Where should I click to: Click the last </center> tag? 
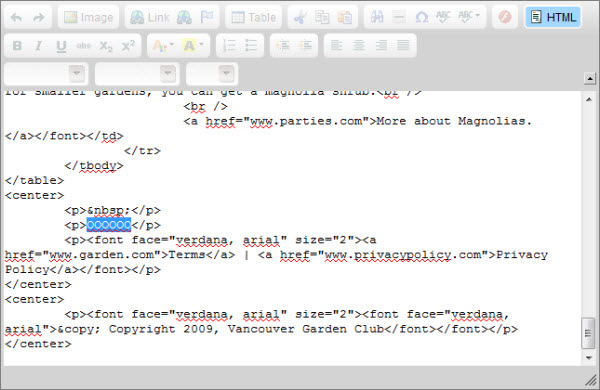point(38,344)
